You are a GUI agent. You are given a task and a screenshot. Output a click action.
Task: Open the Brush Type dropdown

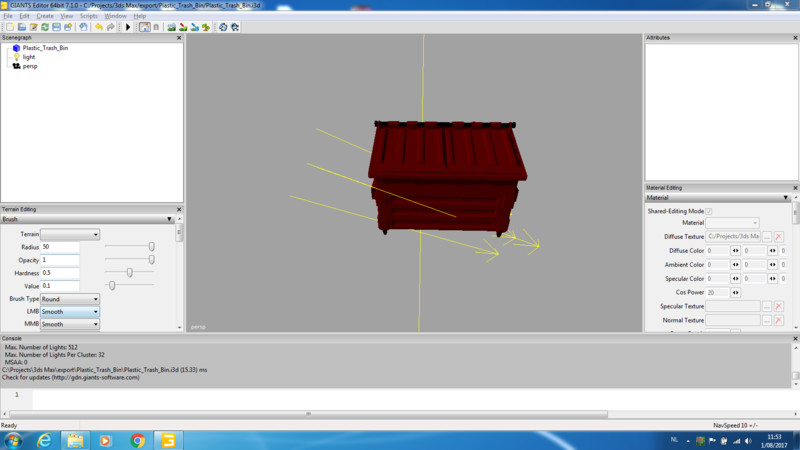[70, 299]
